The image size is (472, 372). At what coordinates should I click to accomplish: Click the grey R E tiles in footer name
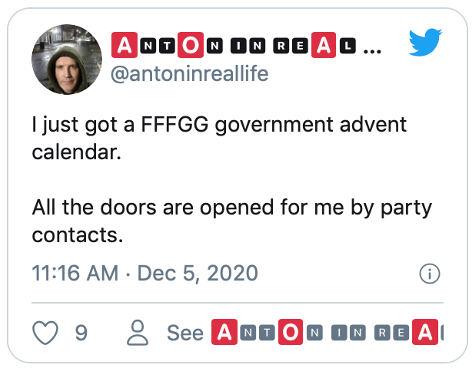click(x=391, y=333)
